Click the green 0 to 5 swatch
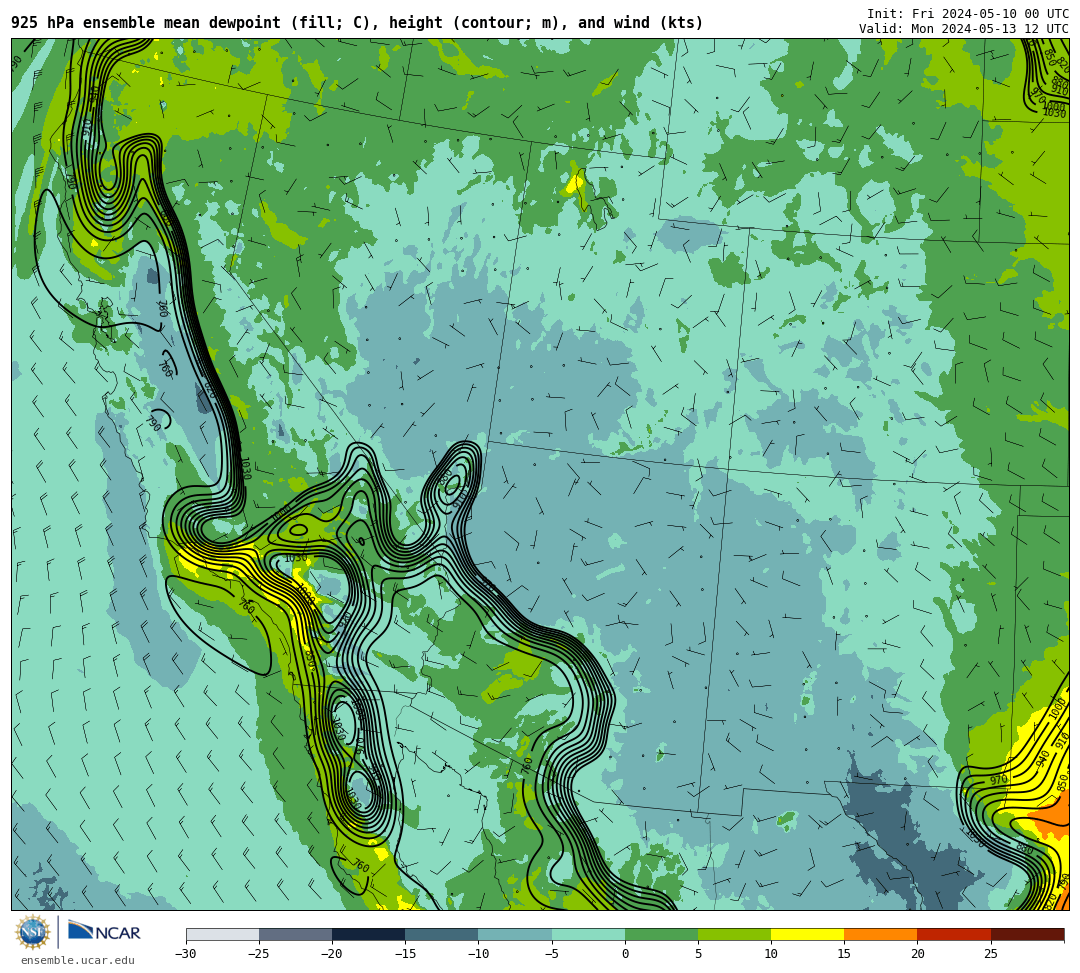1080x973 pixels. tap(661, 934)
